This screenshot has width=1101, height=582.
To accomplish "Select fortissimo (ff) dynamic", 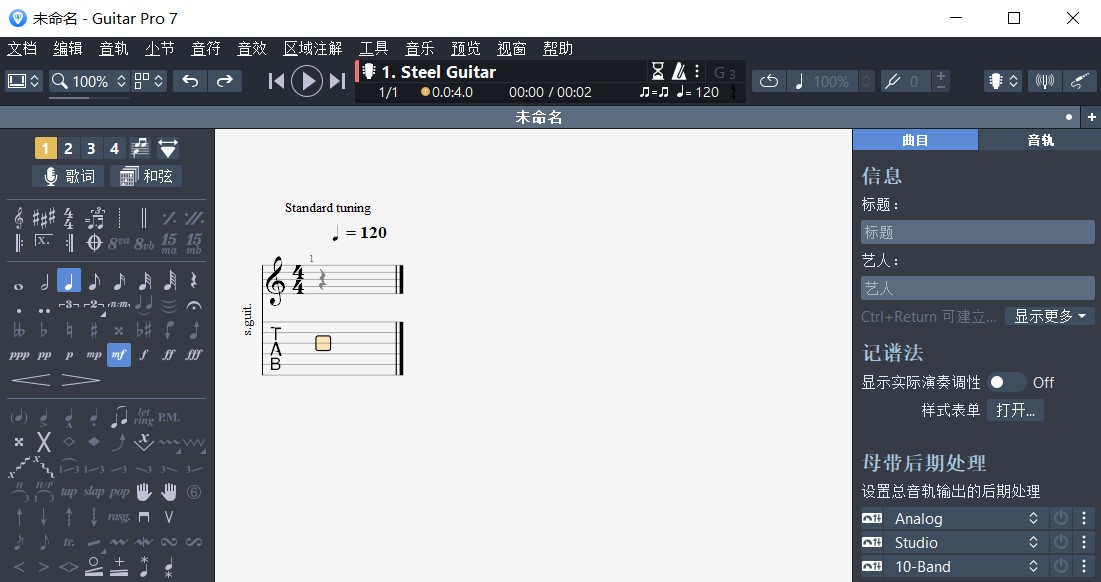I will pos(170,355).
